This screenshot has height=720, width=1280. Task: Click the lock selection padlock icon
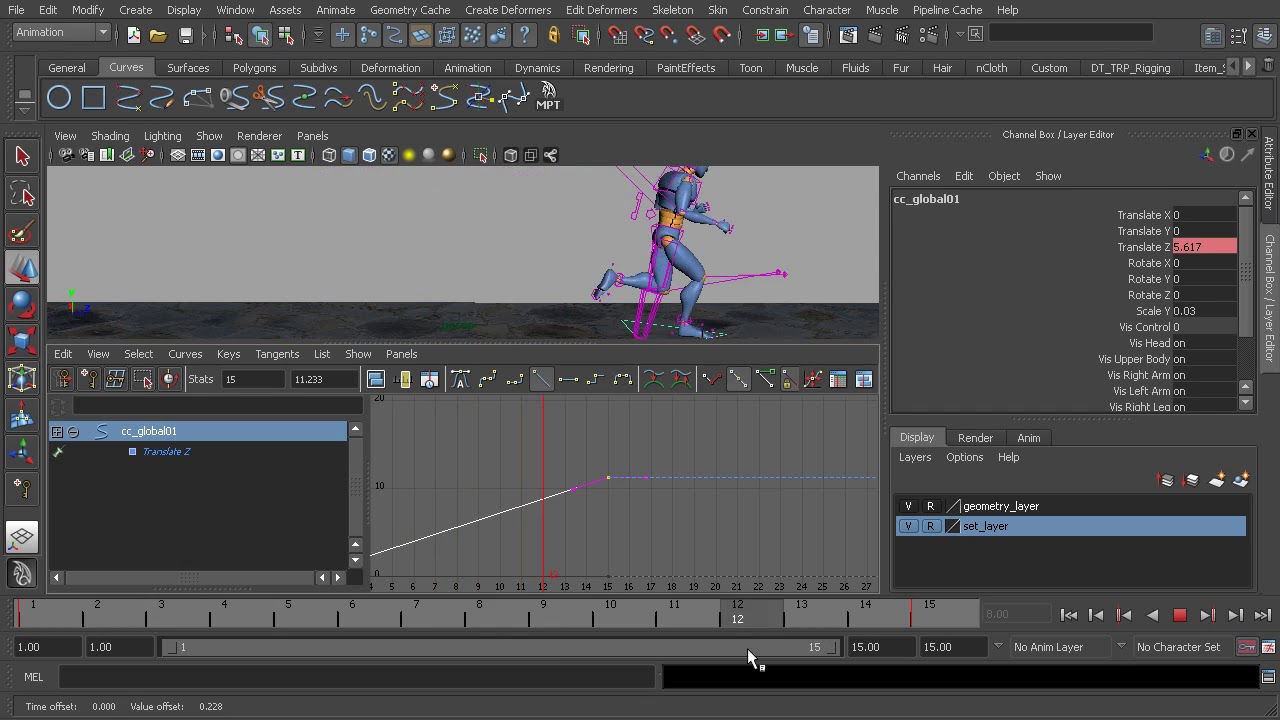[x=553, y=35]
